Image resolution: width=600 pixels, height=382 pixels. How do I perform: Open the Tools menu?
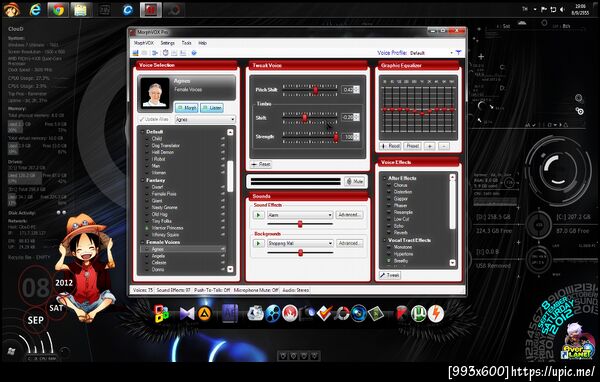click(186, 43)
